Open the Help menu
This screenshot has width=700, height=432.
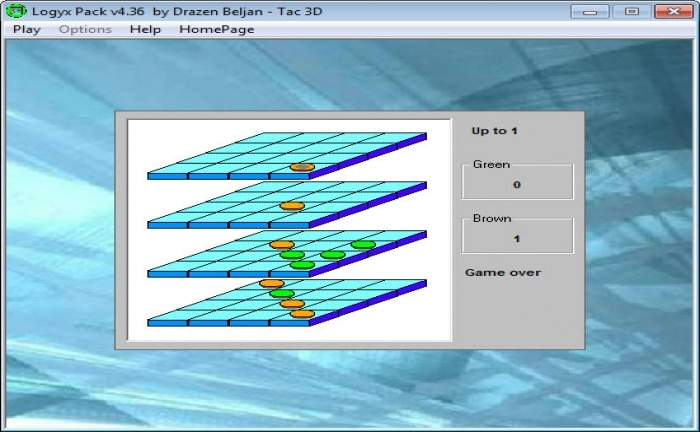pyautogui.click(x=145, y=29)
